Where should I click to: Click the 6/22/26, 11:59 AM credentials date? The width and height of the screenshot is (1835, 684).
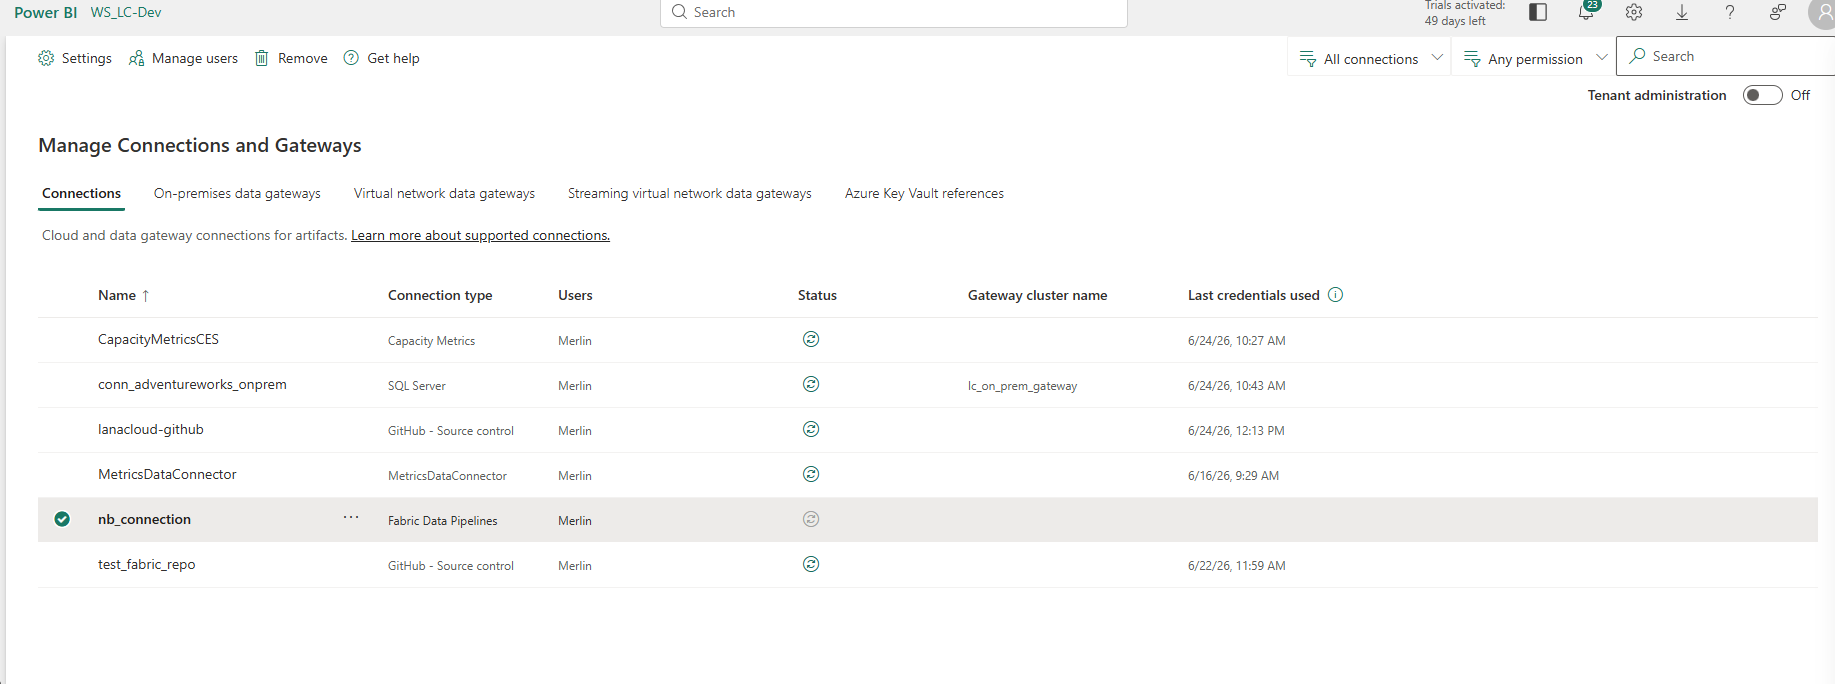[1236, 565]
